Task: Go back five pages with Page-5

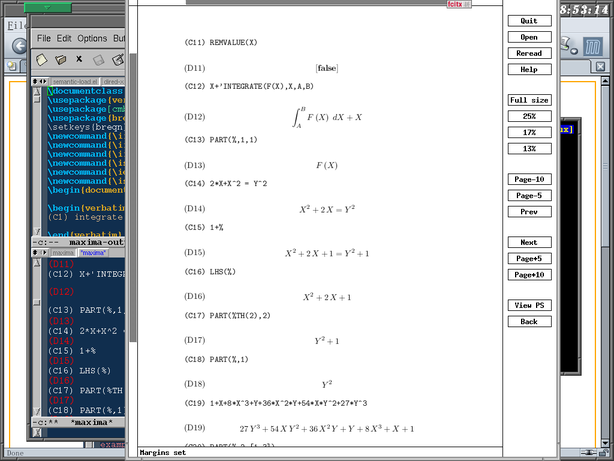Action: click(529, 195)
